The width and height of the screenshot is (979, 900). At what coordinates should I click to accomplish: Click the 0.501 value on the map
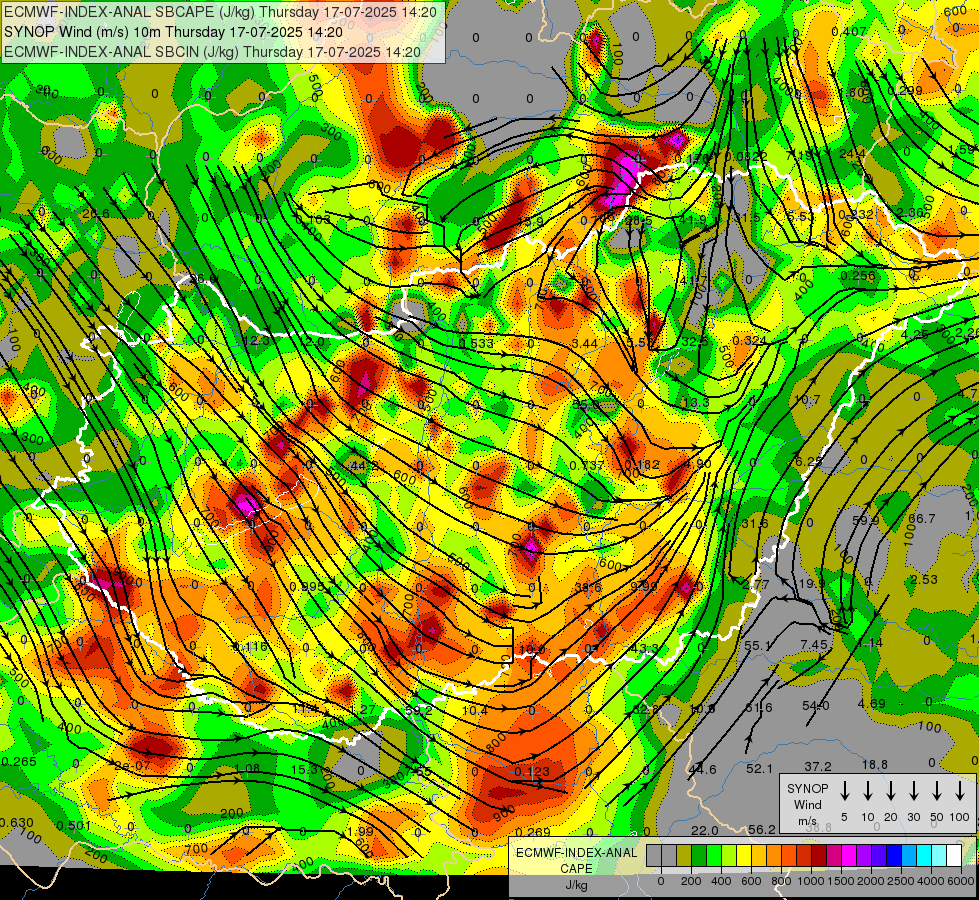[x=74, y=826]
